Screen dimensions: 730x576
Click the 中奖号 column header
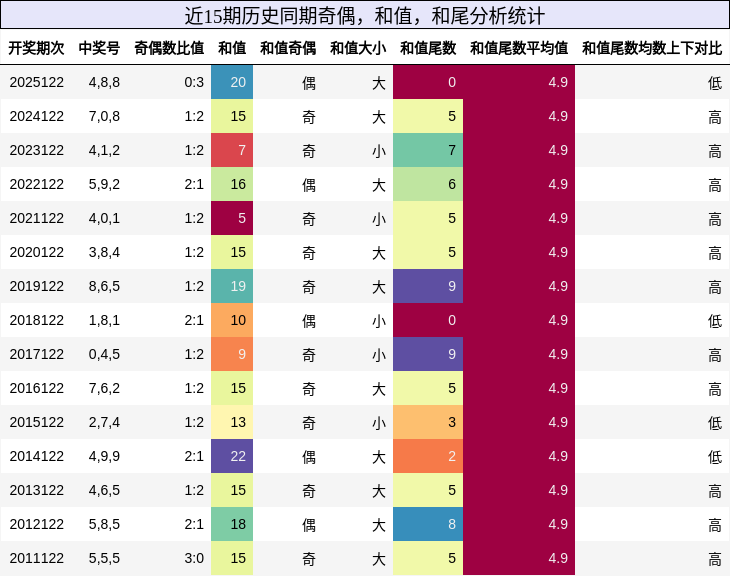click(x=99, y=48)
